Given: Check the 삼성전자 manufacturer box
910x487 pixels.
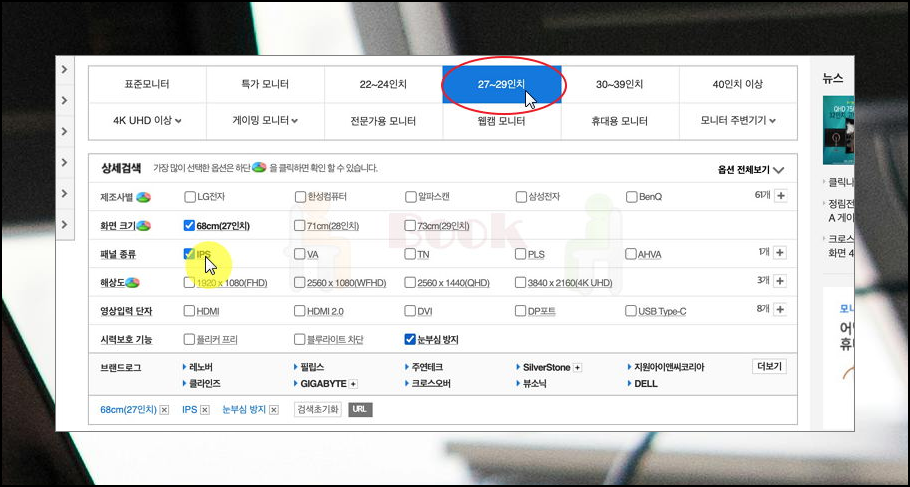Looking at the screenshot, I should 521,197.
